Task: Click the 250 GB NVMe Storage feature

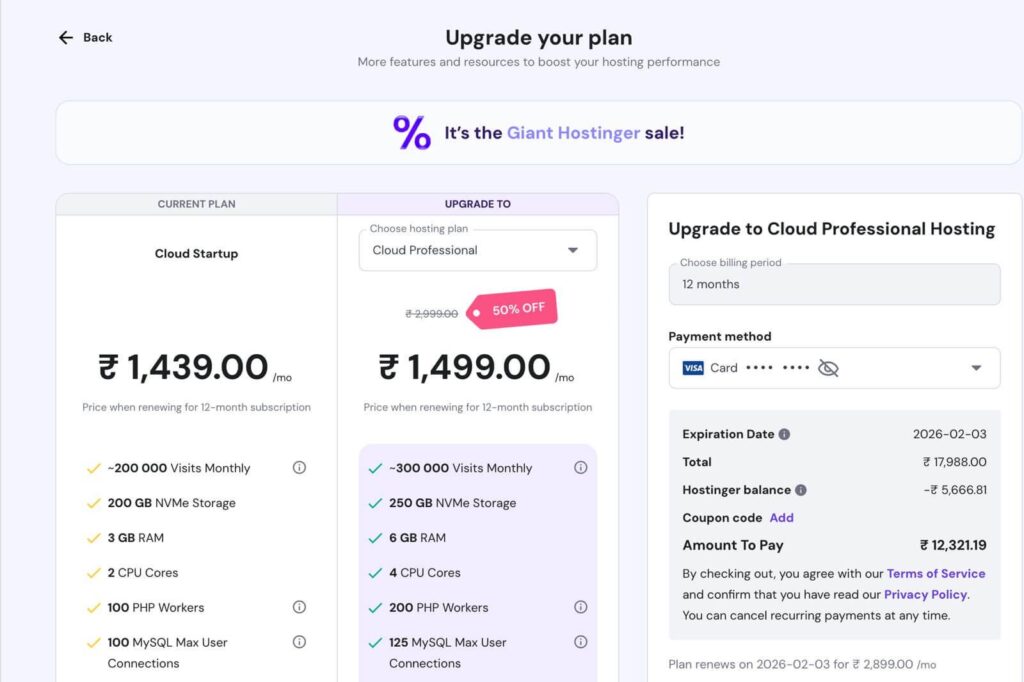Action: click(x=453, y=503)
